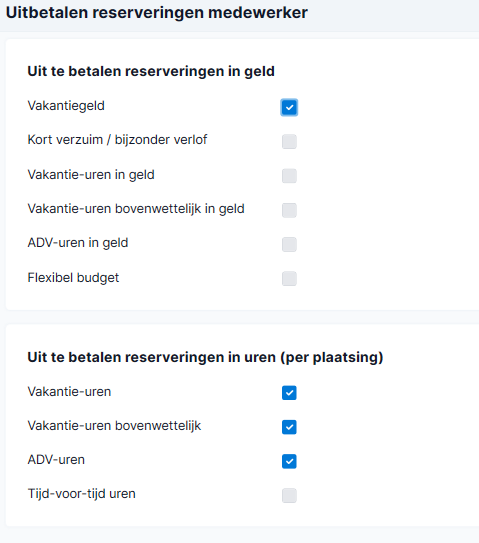Click heading Uit te betalen reserveringen in geld
Screen dimensions: 479x543
pos(151,71)
